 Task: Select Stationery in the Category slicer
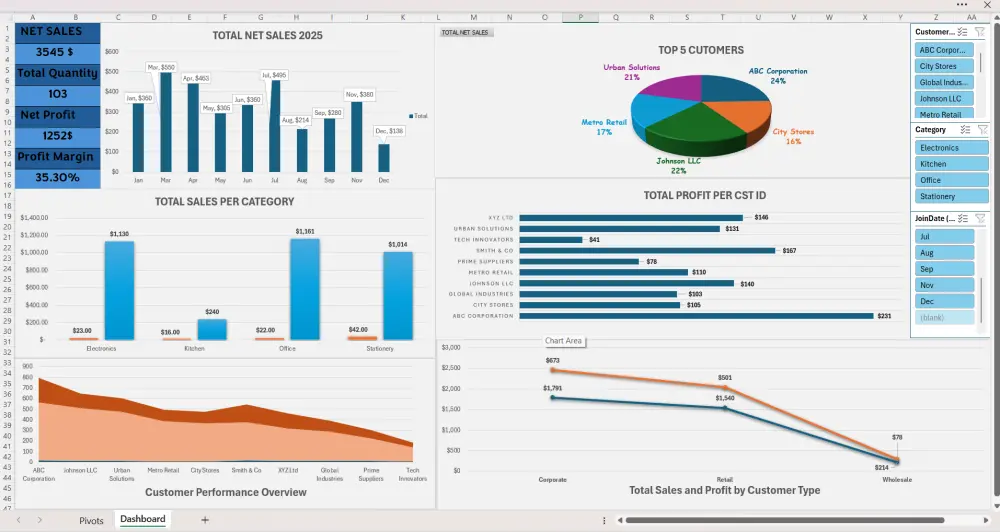tap(951, 196)
